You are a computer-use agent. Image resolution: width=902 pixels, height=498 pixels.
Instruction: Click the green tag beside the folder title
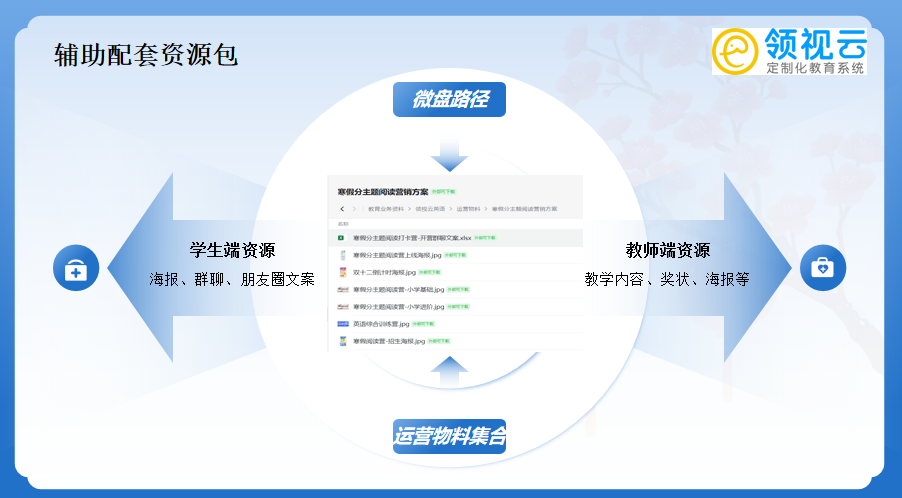[444, 192]
